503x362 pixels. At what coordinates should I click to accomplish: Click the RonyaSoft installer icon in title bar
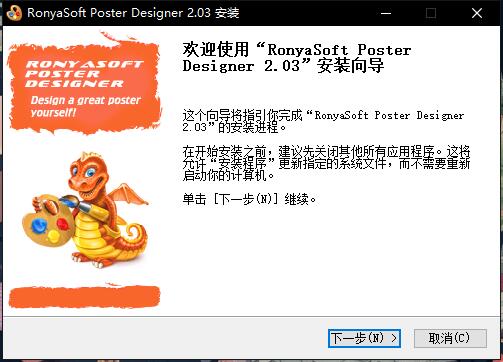point(14,13)
